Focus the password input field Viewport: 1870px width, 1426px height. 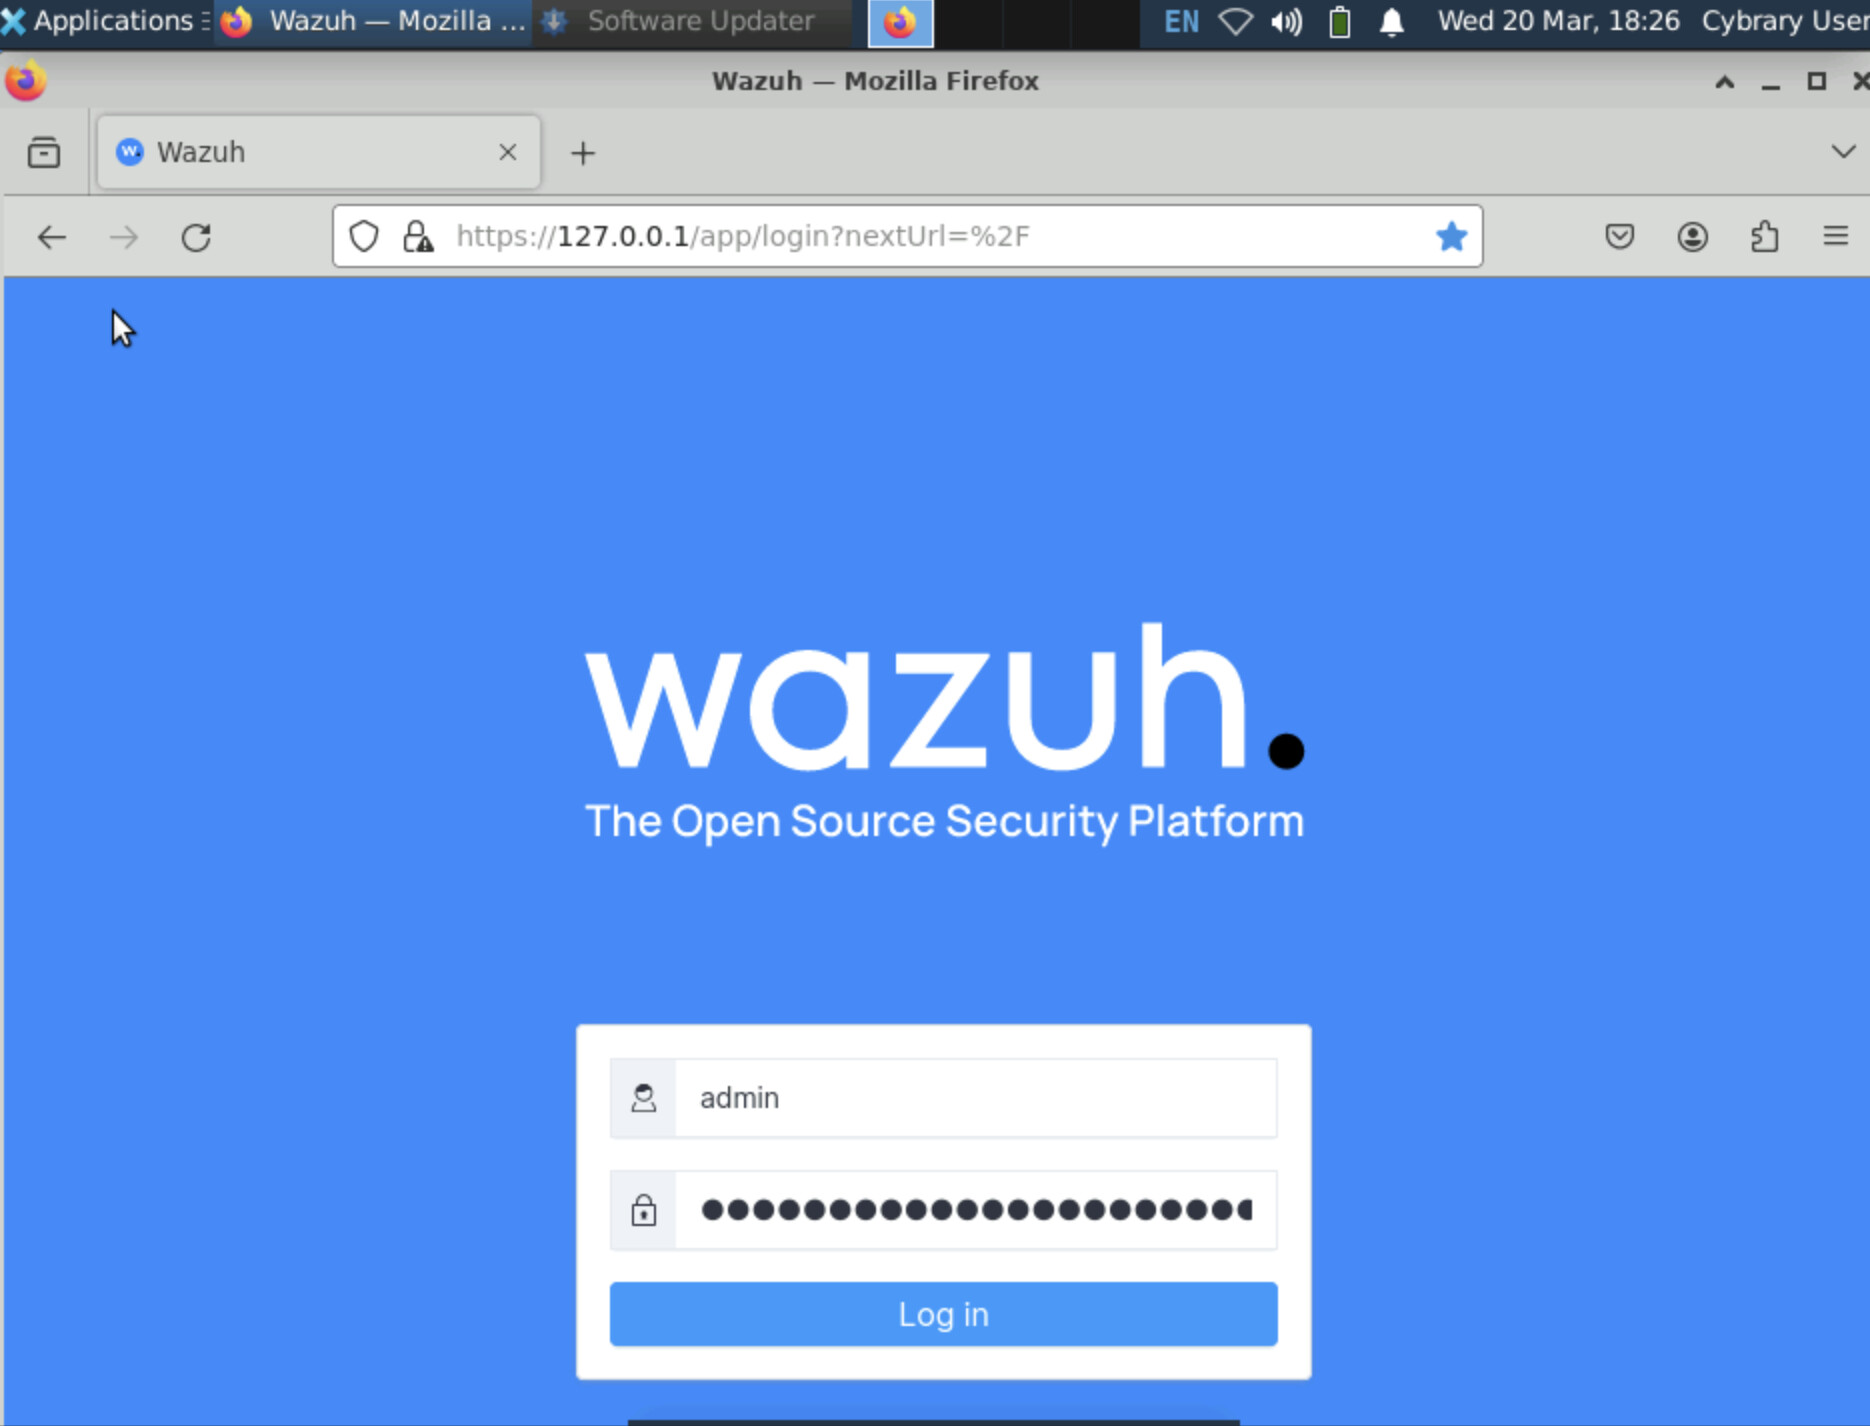coord(975,1210)
